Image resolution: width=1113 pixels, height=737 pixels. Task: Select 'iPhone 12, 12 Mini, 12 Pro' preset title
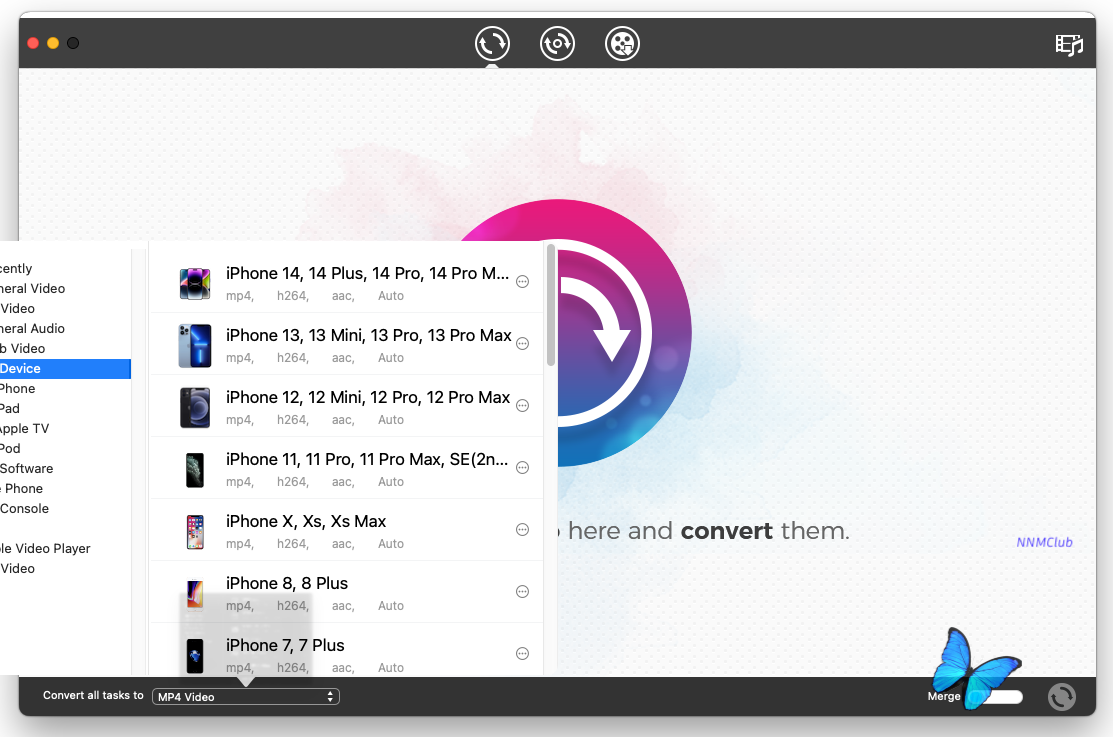(x=368, y=397)
